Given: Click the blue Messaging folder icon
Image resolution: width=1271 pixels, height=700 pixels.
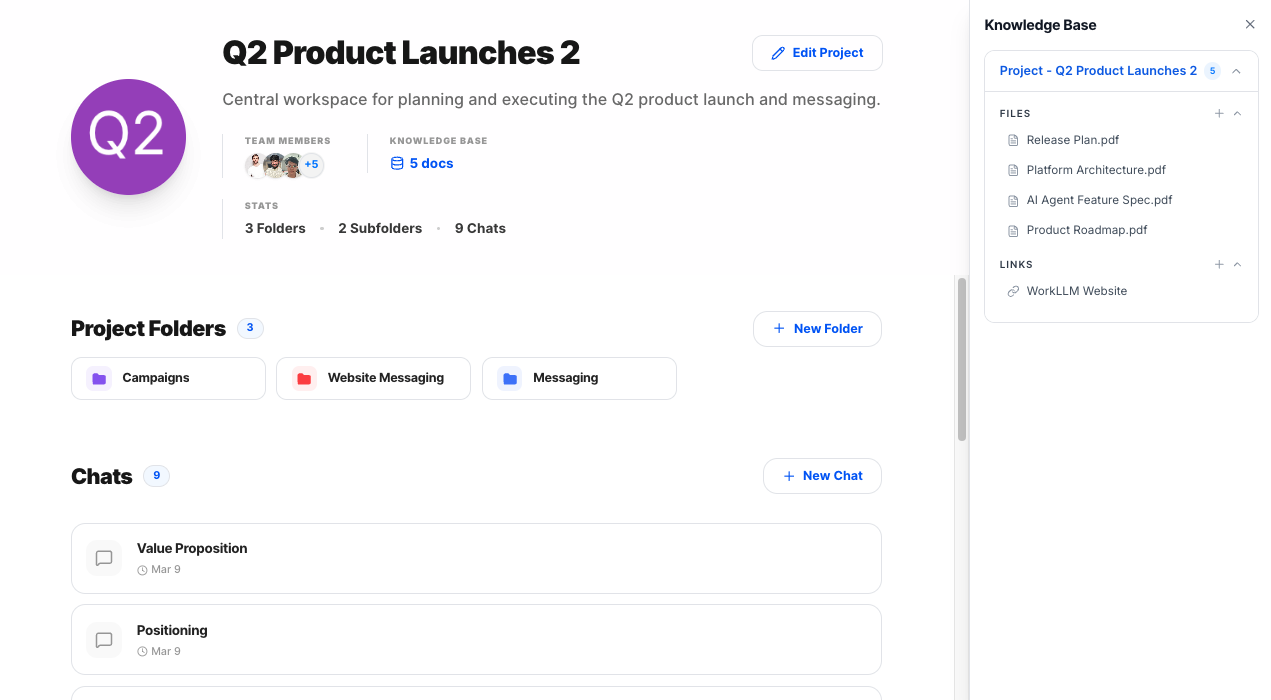Looking at the screenshot, I should point(510,379).
